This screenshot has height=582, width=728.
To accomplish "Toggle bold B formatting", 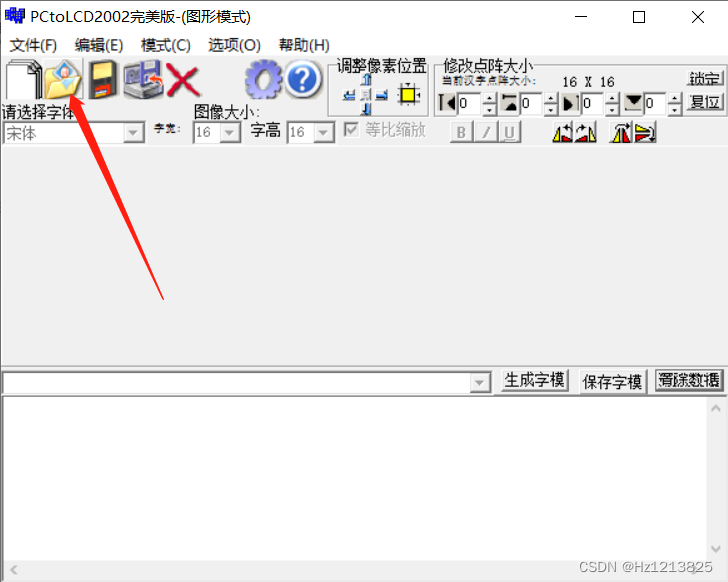I will coord(461,132).
